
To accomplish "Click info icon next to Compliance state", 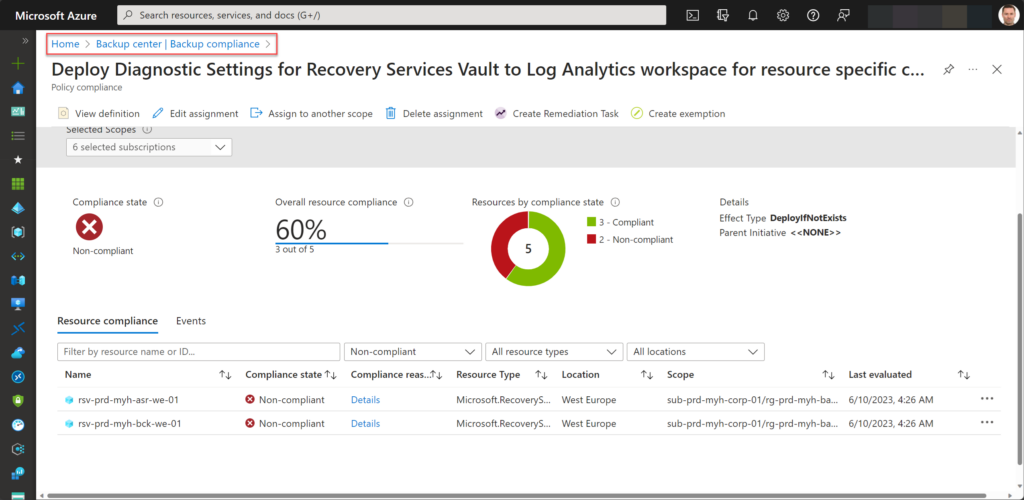I will point(158,202).
